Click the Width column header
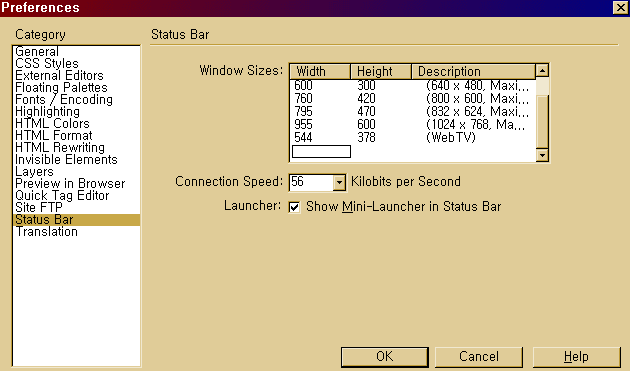 click(320, 72)
